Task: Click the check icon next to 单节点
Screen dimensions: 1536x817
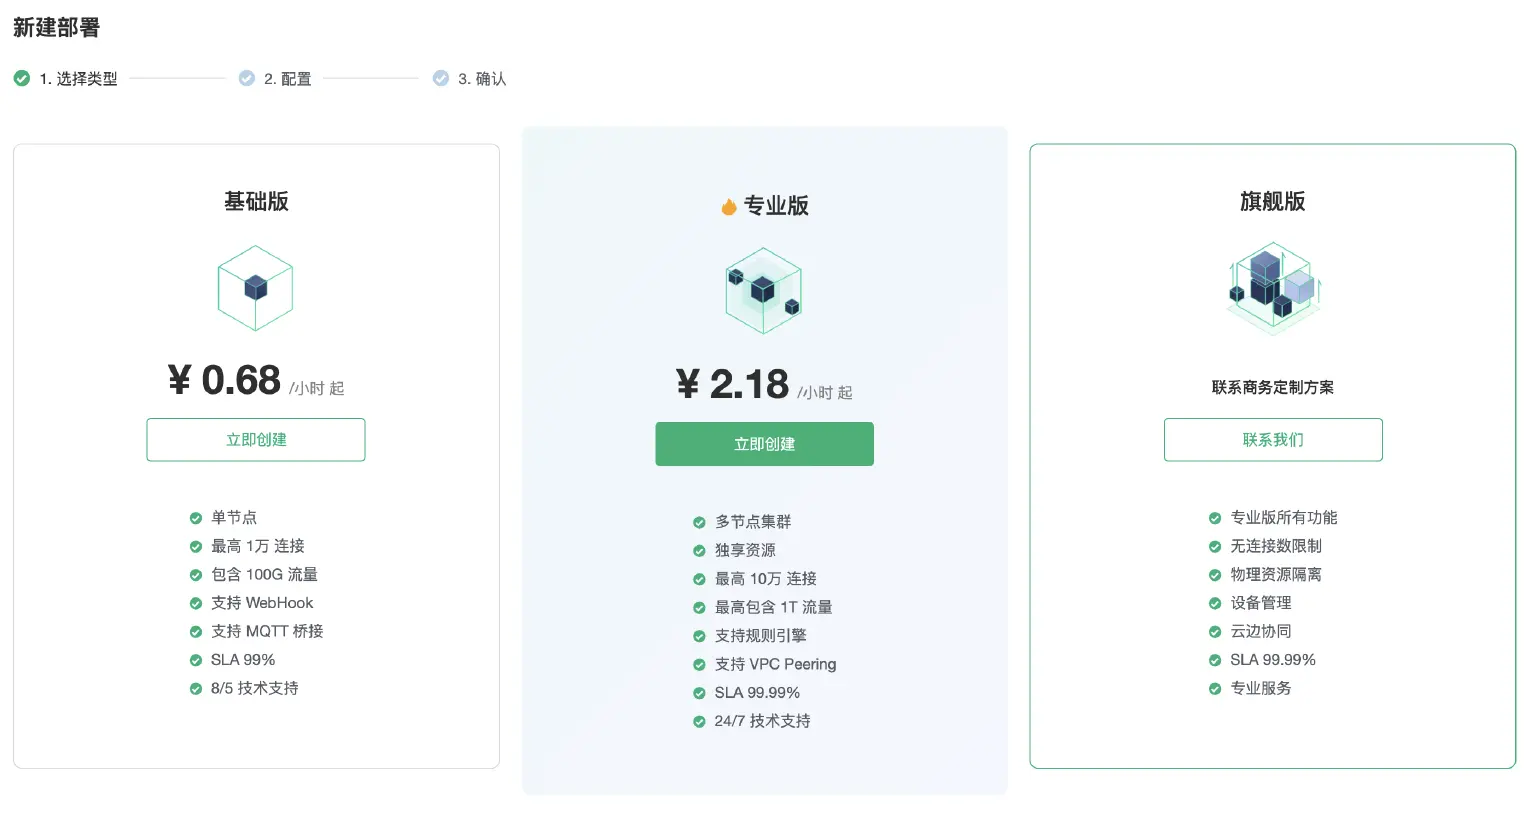Action: point(196,518)
